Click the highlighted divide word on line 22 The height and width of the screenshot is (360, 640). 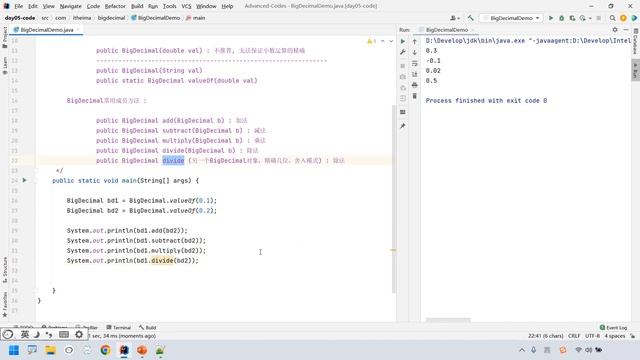[x=173, y=160]
